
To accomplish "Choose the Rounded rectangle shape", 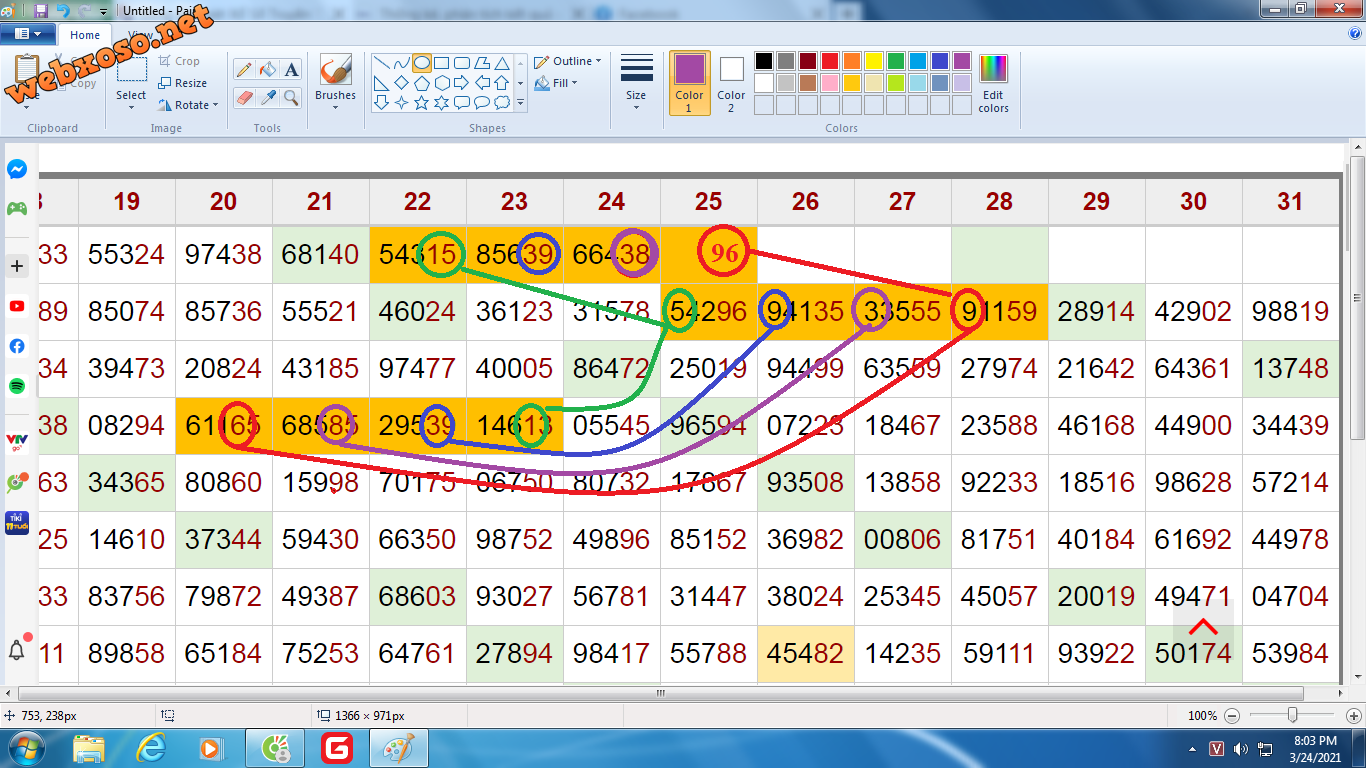I will [x=462, y=63].
